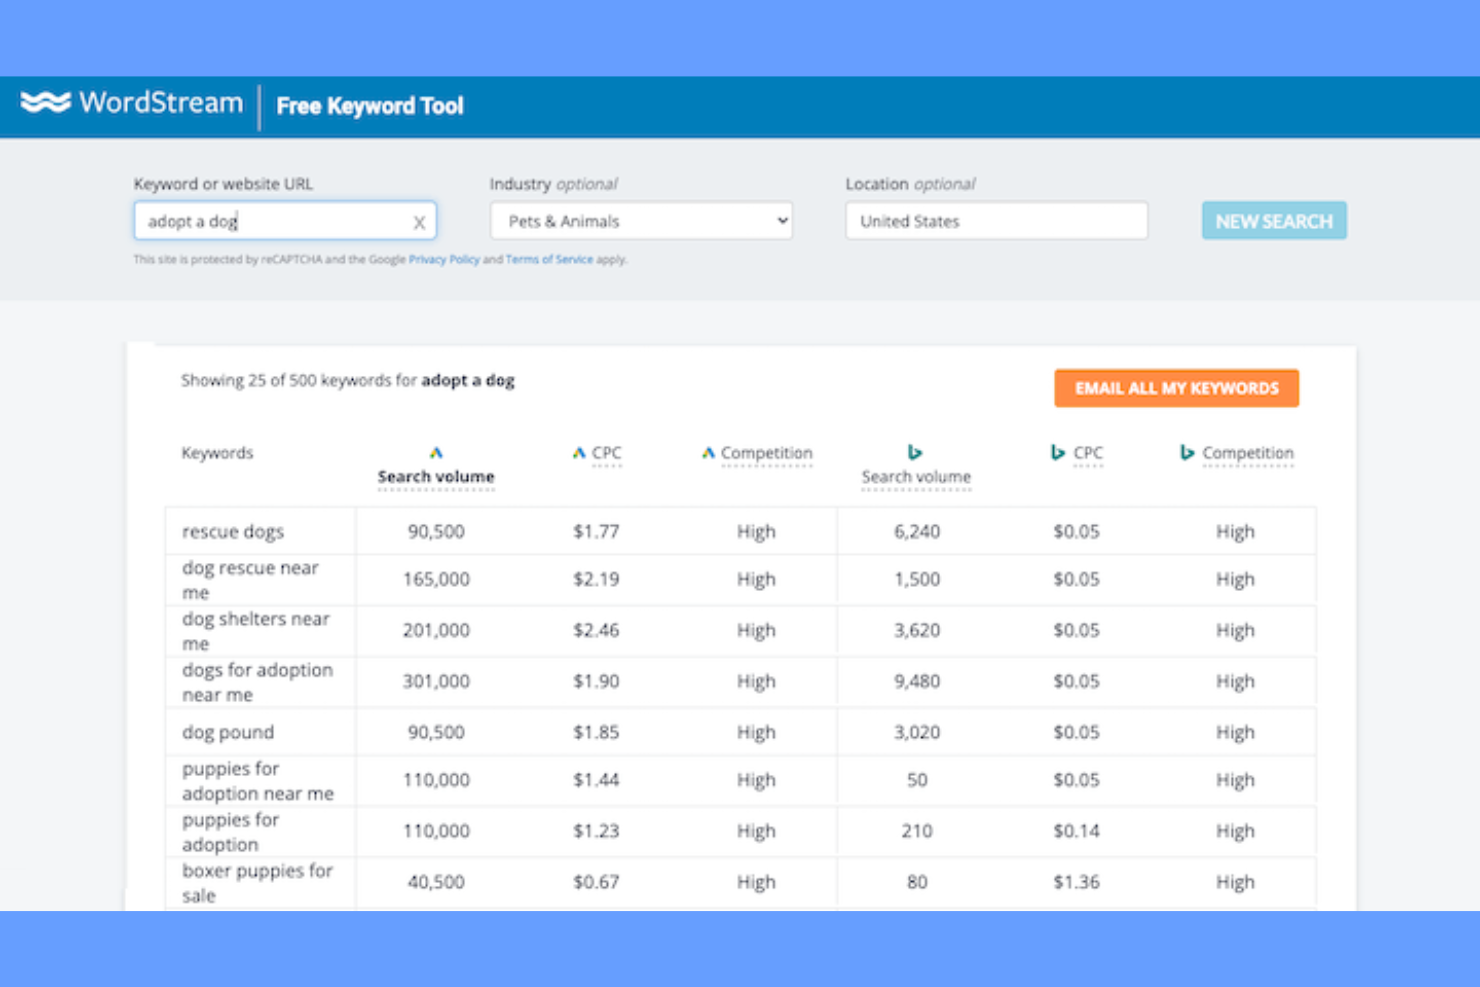Select the 'dogs for adoption near me' keyword
1480x987 pixels.
pyautogui.click(x=258, y=682)
